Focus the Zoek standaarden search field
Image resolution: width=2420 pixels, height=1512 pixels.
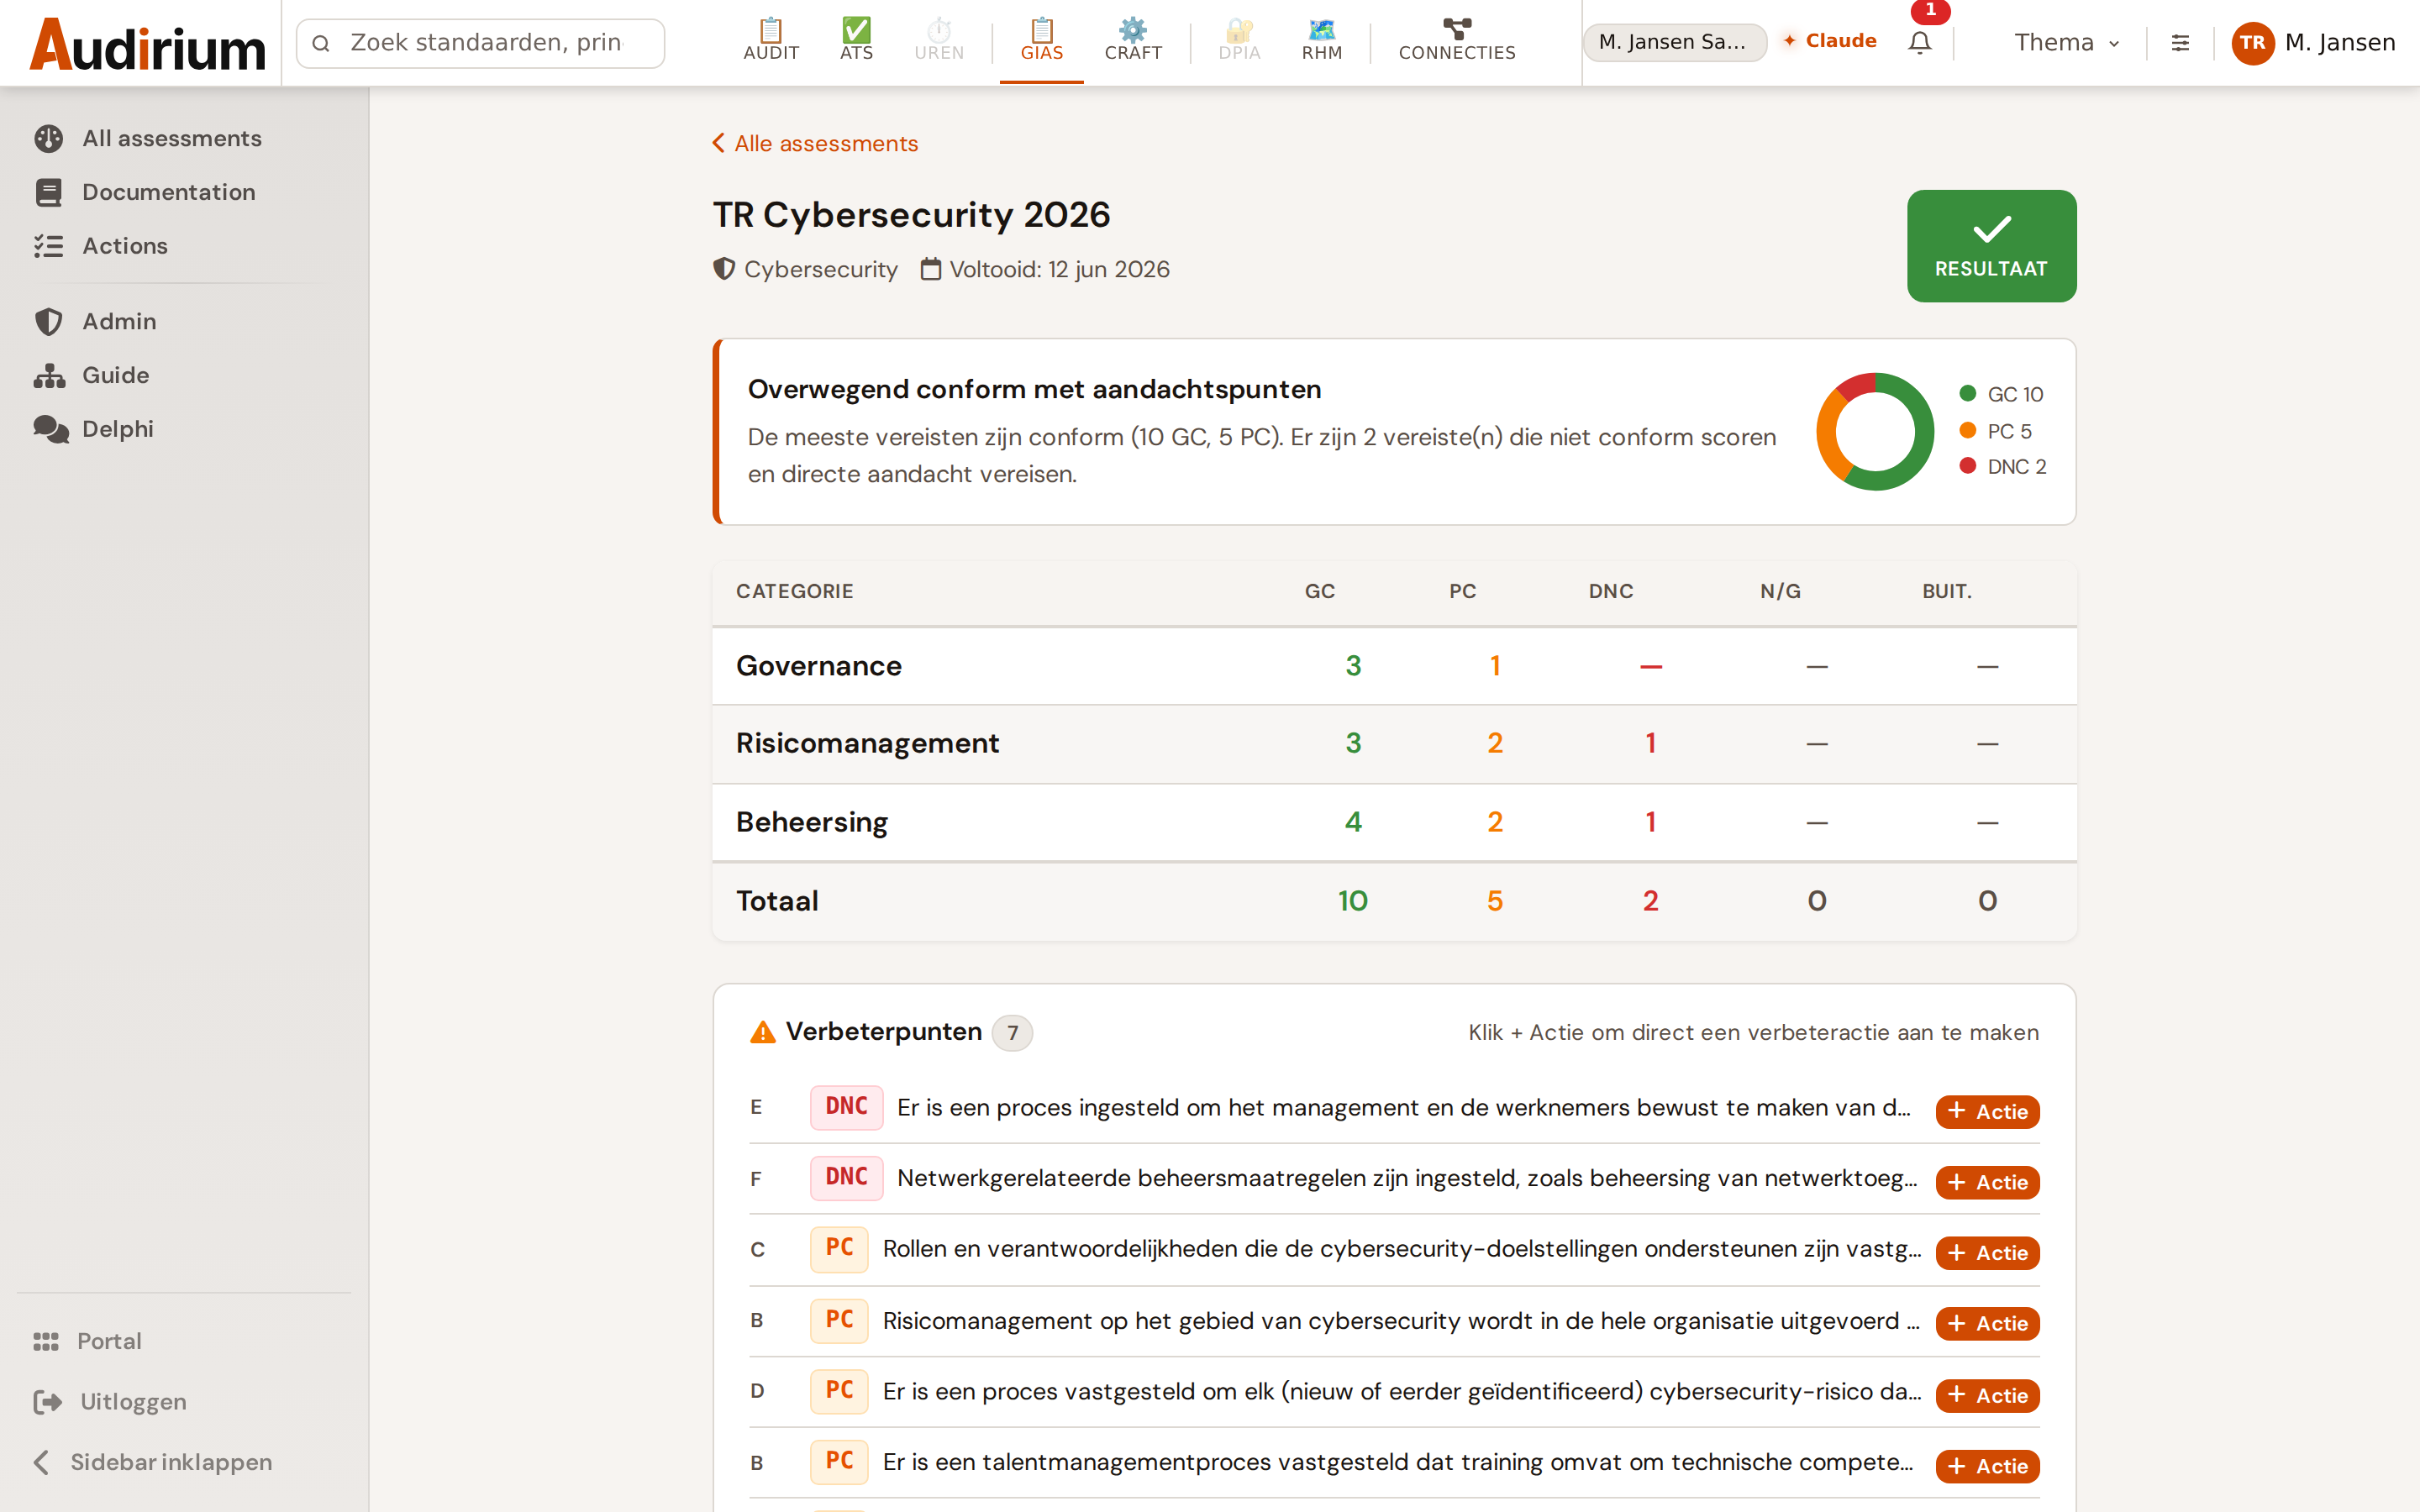[x=481, y=43]
